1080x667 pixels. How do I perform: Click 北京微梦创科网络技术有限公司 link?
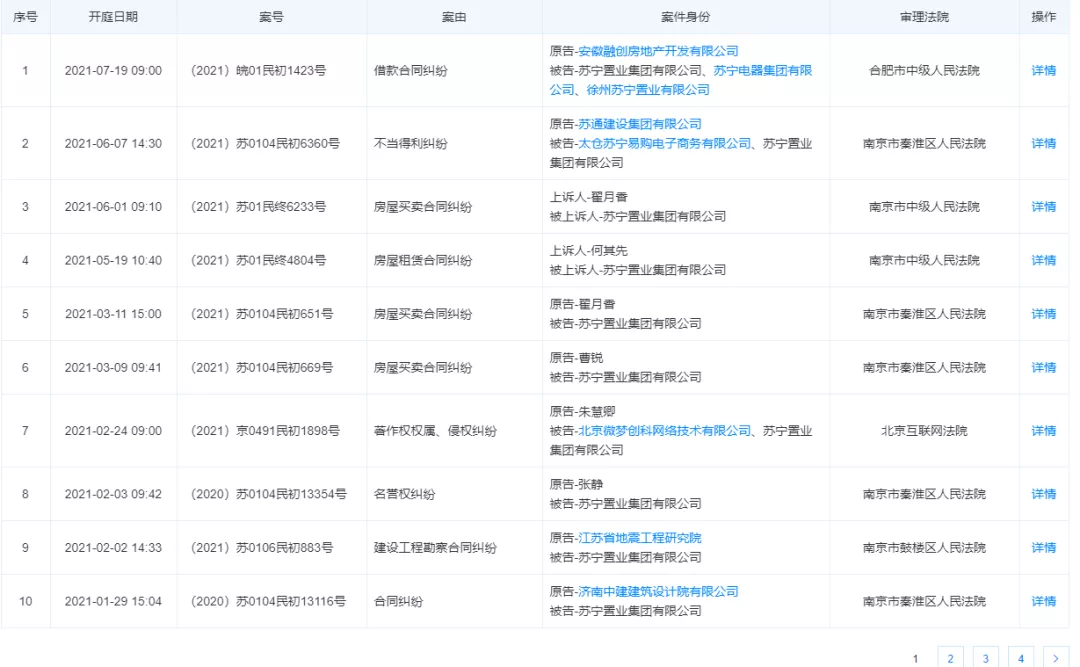pyautogui.click(x=664, y=430)
